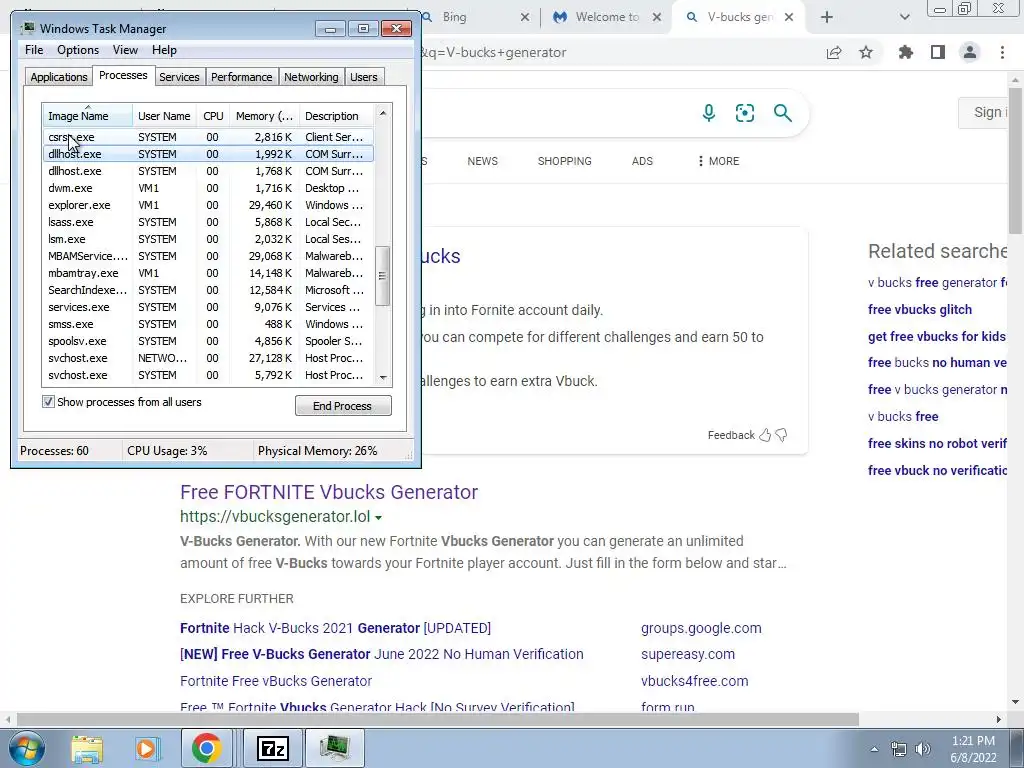Select MBAMService process row

coord(209,256)
